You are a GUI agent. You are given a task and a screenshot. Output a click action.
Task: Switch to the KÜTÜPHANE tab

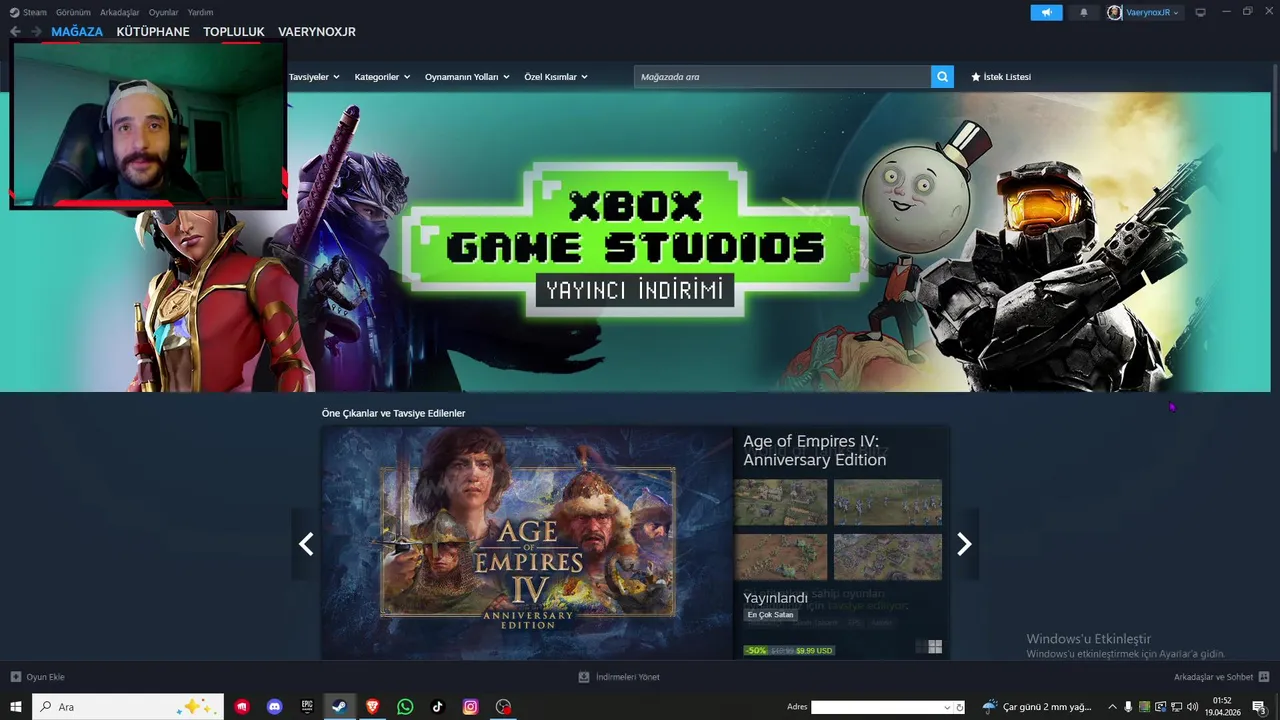pos(153,32)
